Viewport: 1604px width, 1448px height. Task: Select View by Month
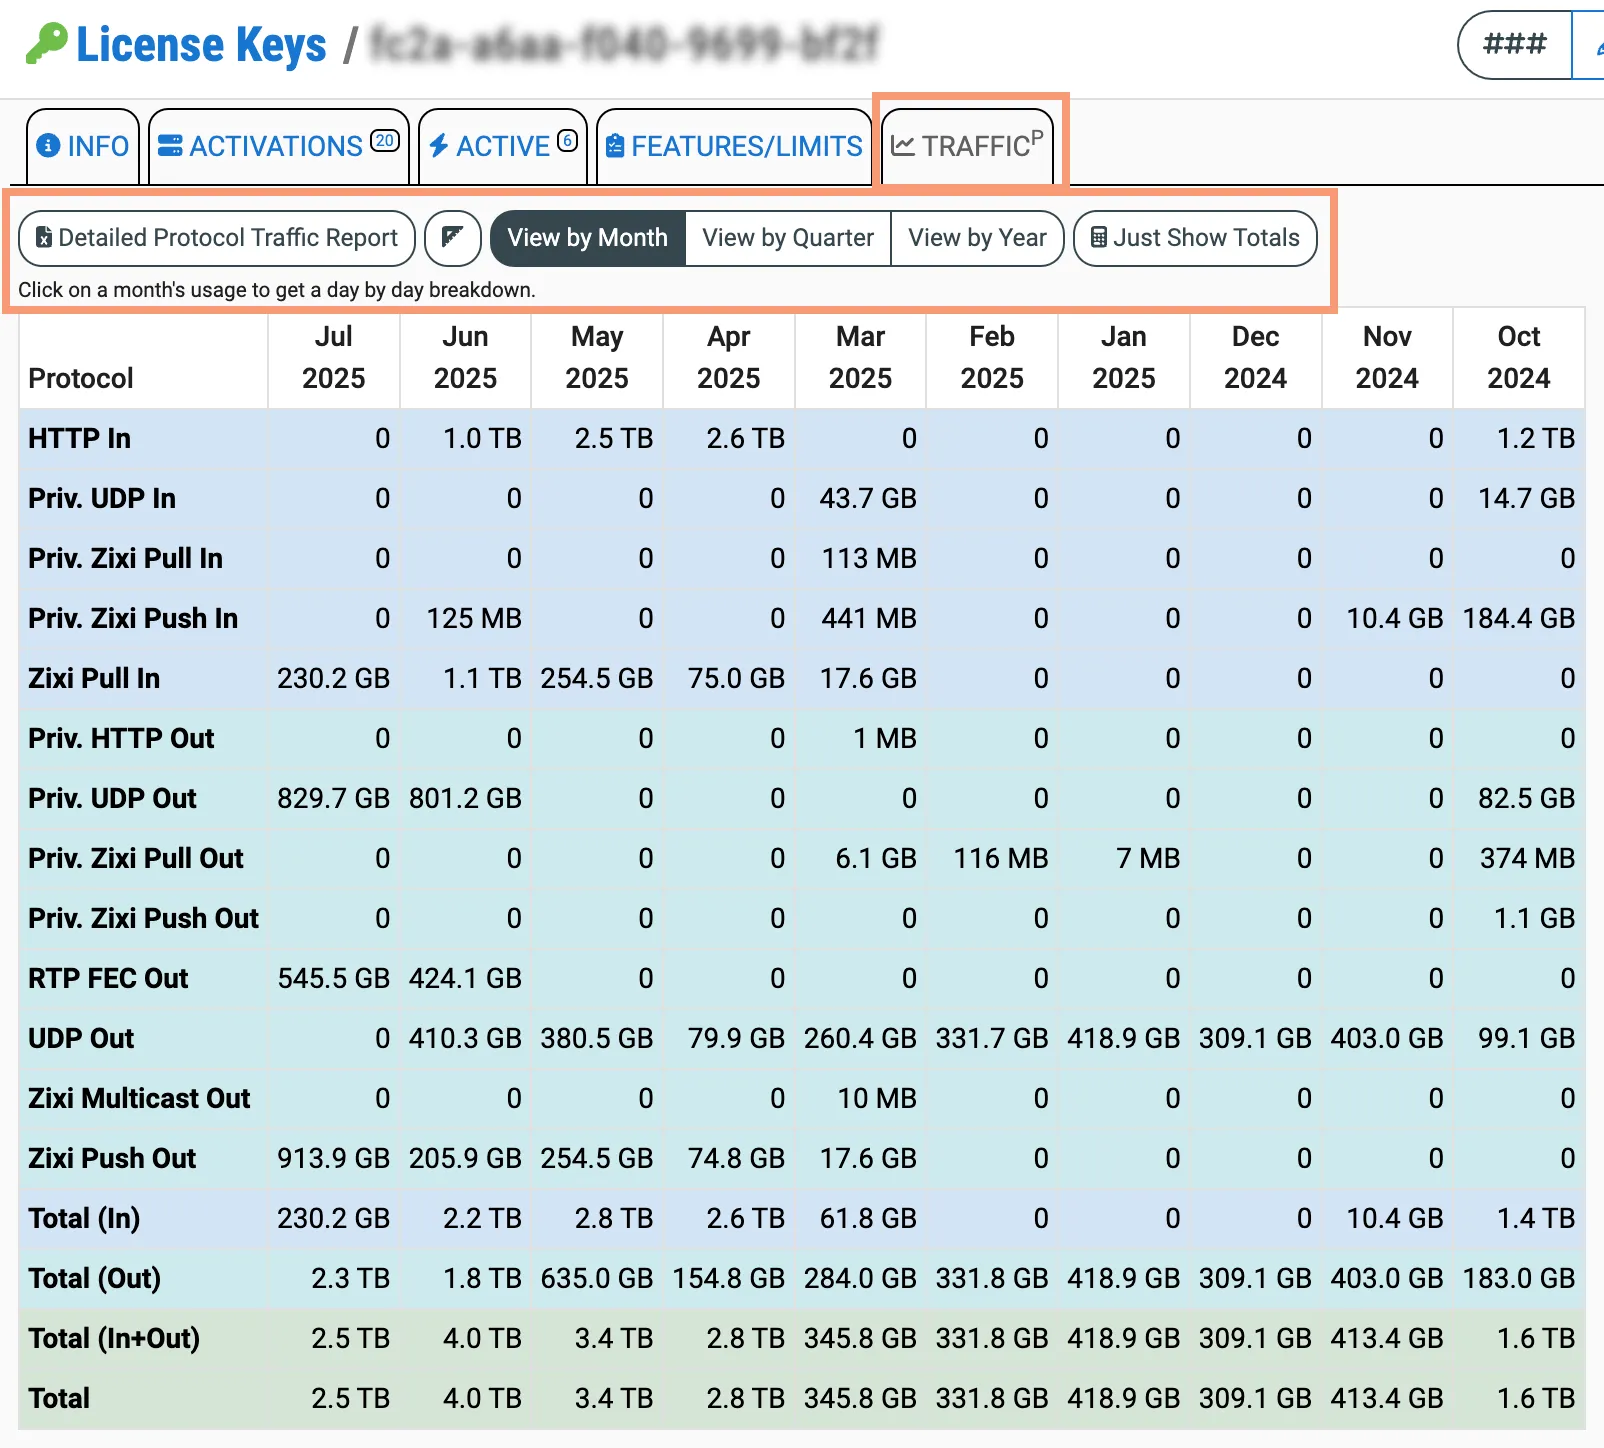(587, 238)
